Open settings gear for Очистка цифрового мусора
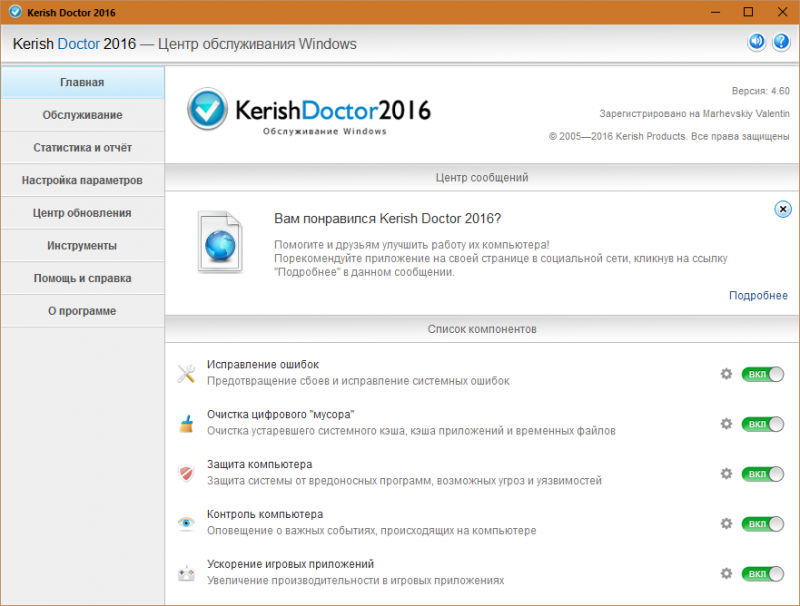Screen dimensions: 800x606 726,424
